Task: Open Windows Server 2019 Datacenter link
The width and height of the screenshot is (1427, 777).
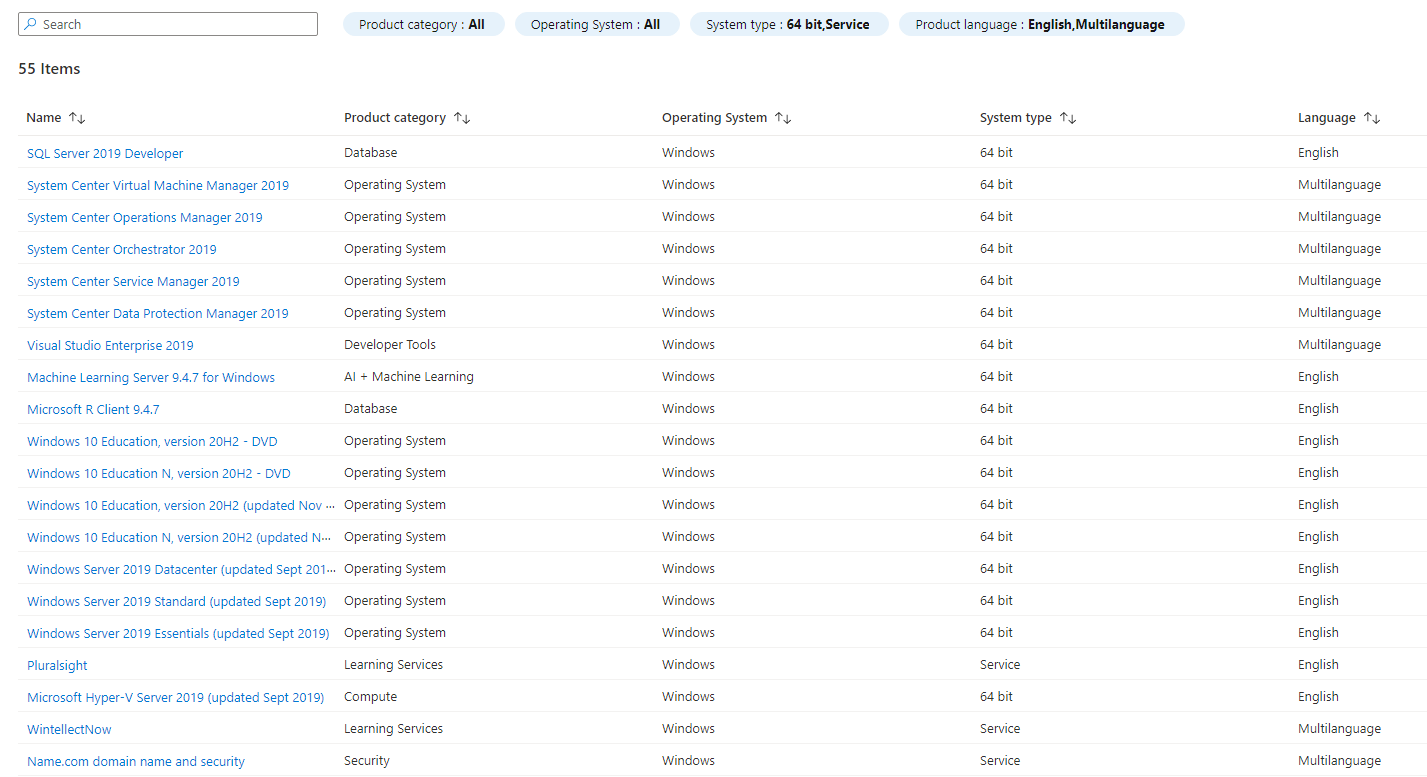Action: [181, 569]
